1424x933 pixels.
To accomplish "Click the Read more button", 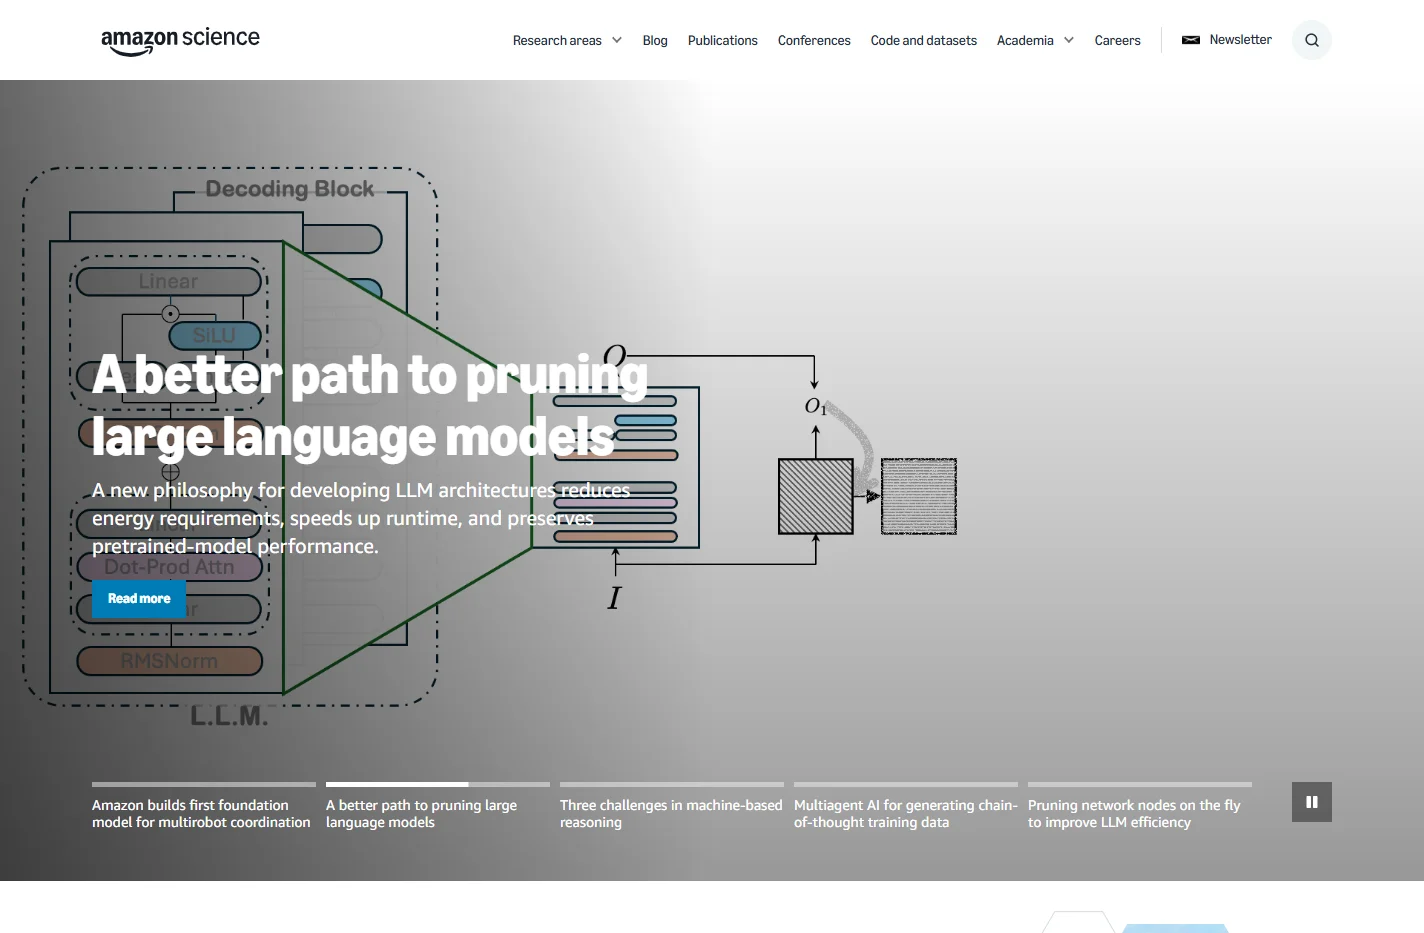I will [139, 598].
